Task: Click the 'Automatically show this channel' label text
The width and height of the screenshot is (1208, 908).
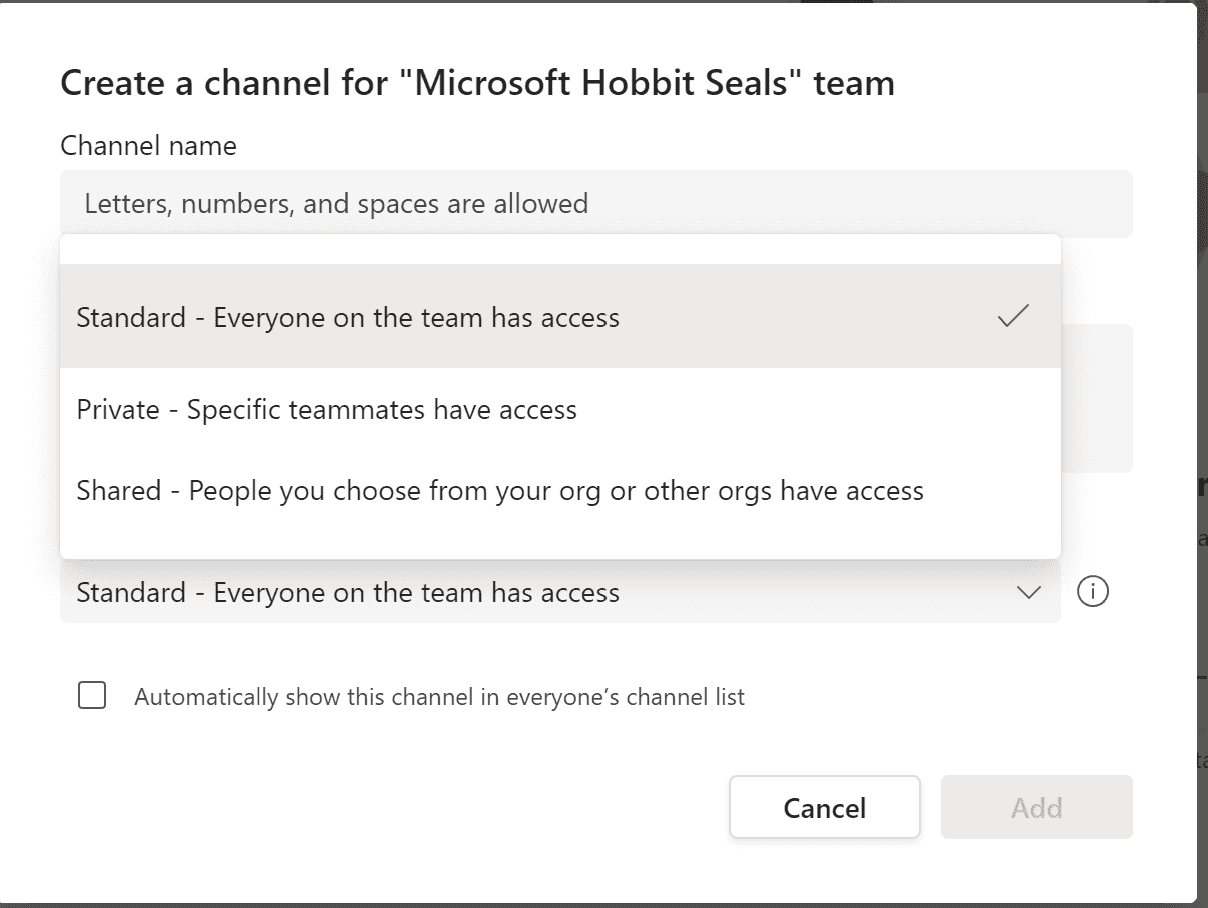Action: coord(440,697)
